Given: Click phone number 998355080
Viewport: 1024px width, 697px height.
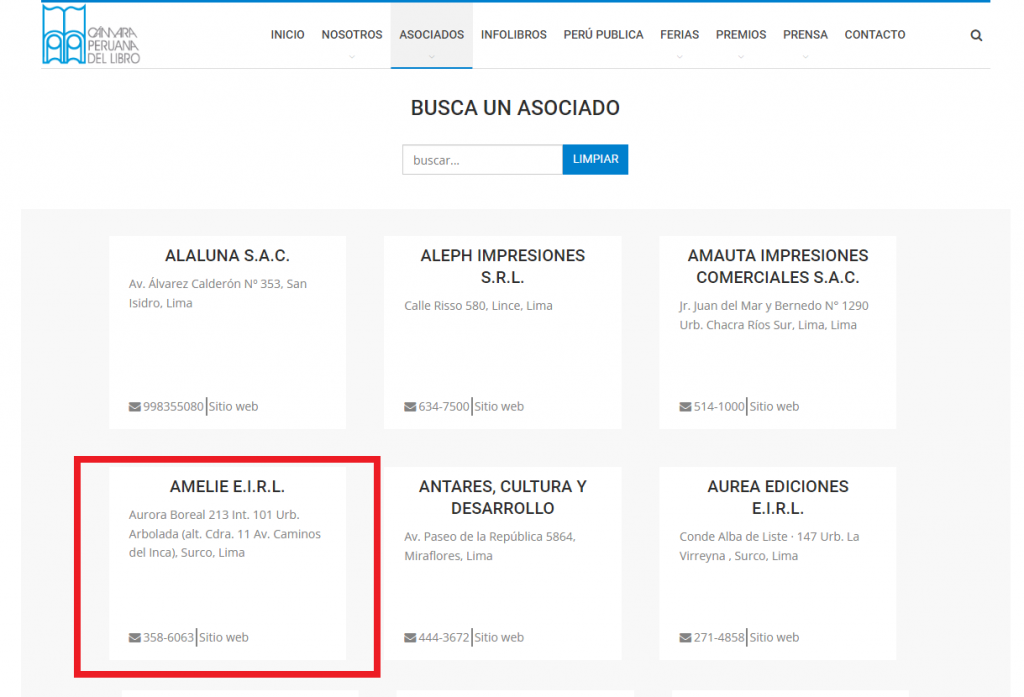Looking at the screenshot, I should [x=173, y=406].
